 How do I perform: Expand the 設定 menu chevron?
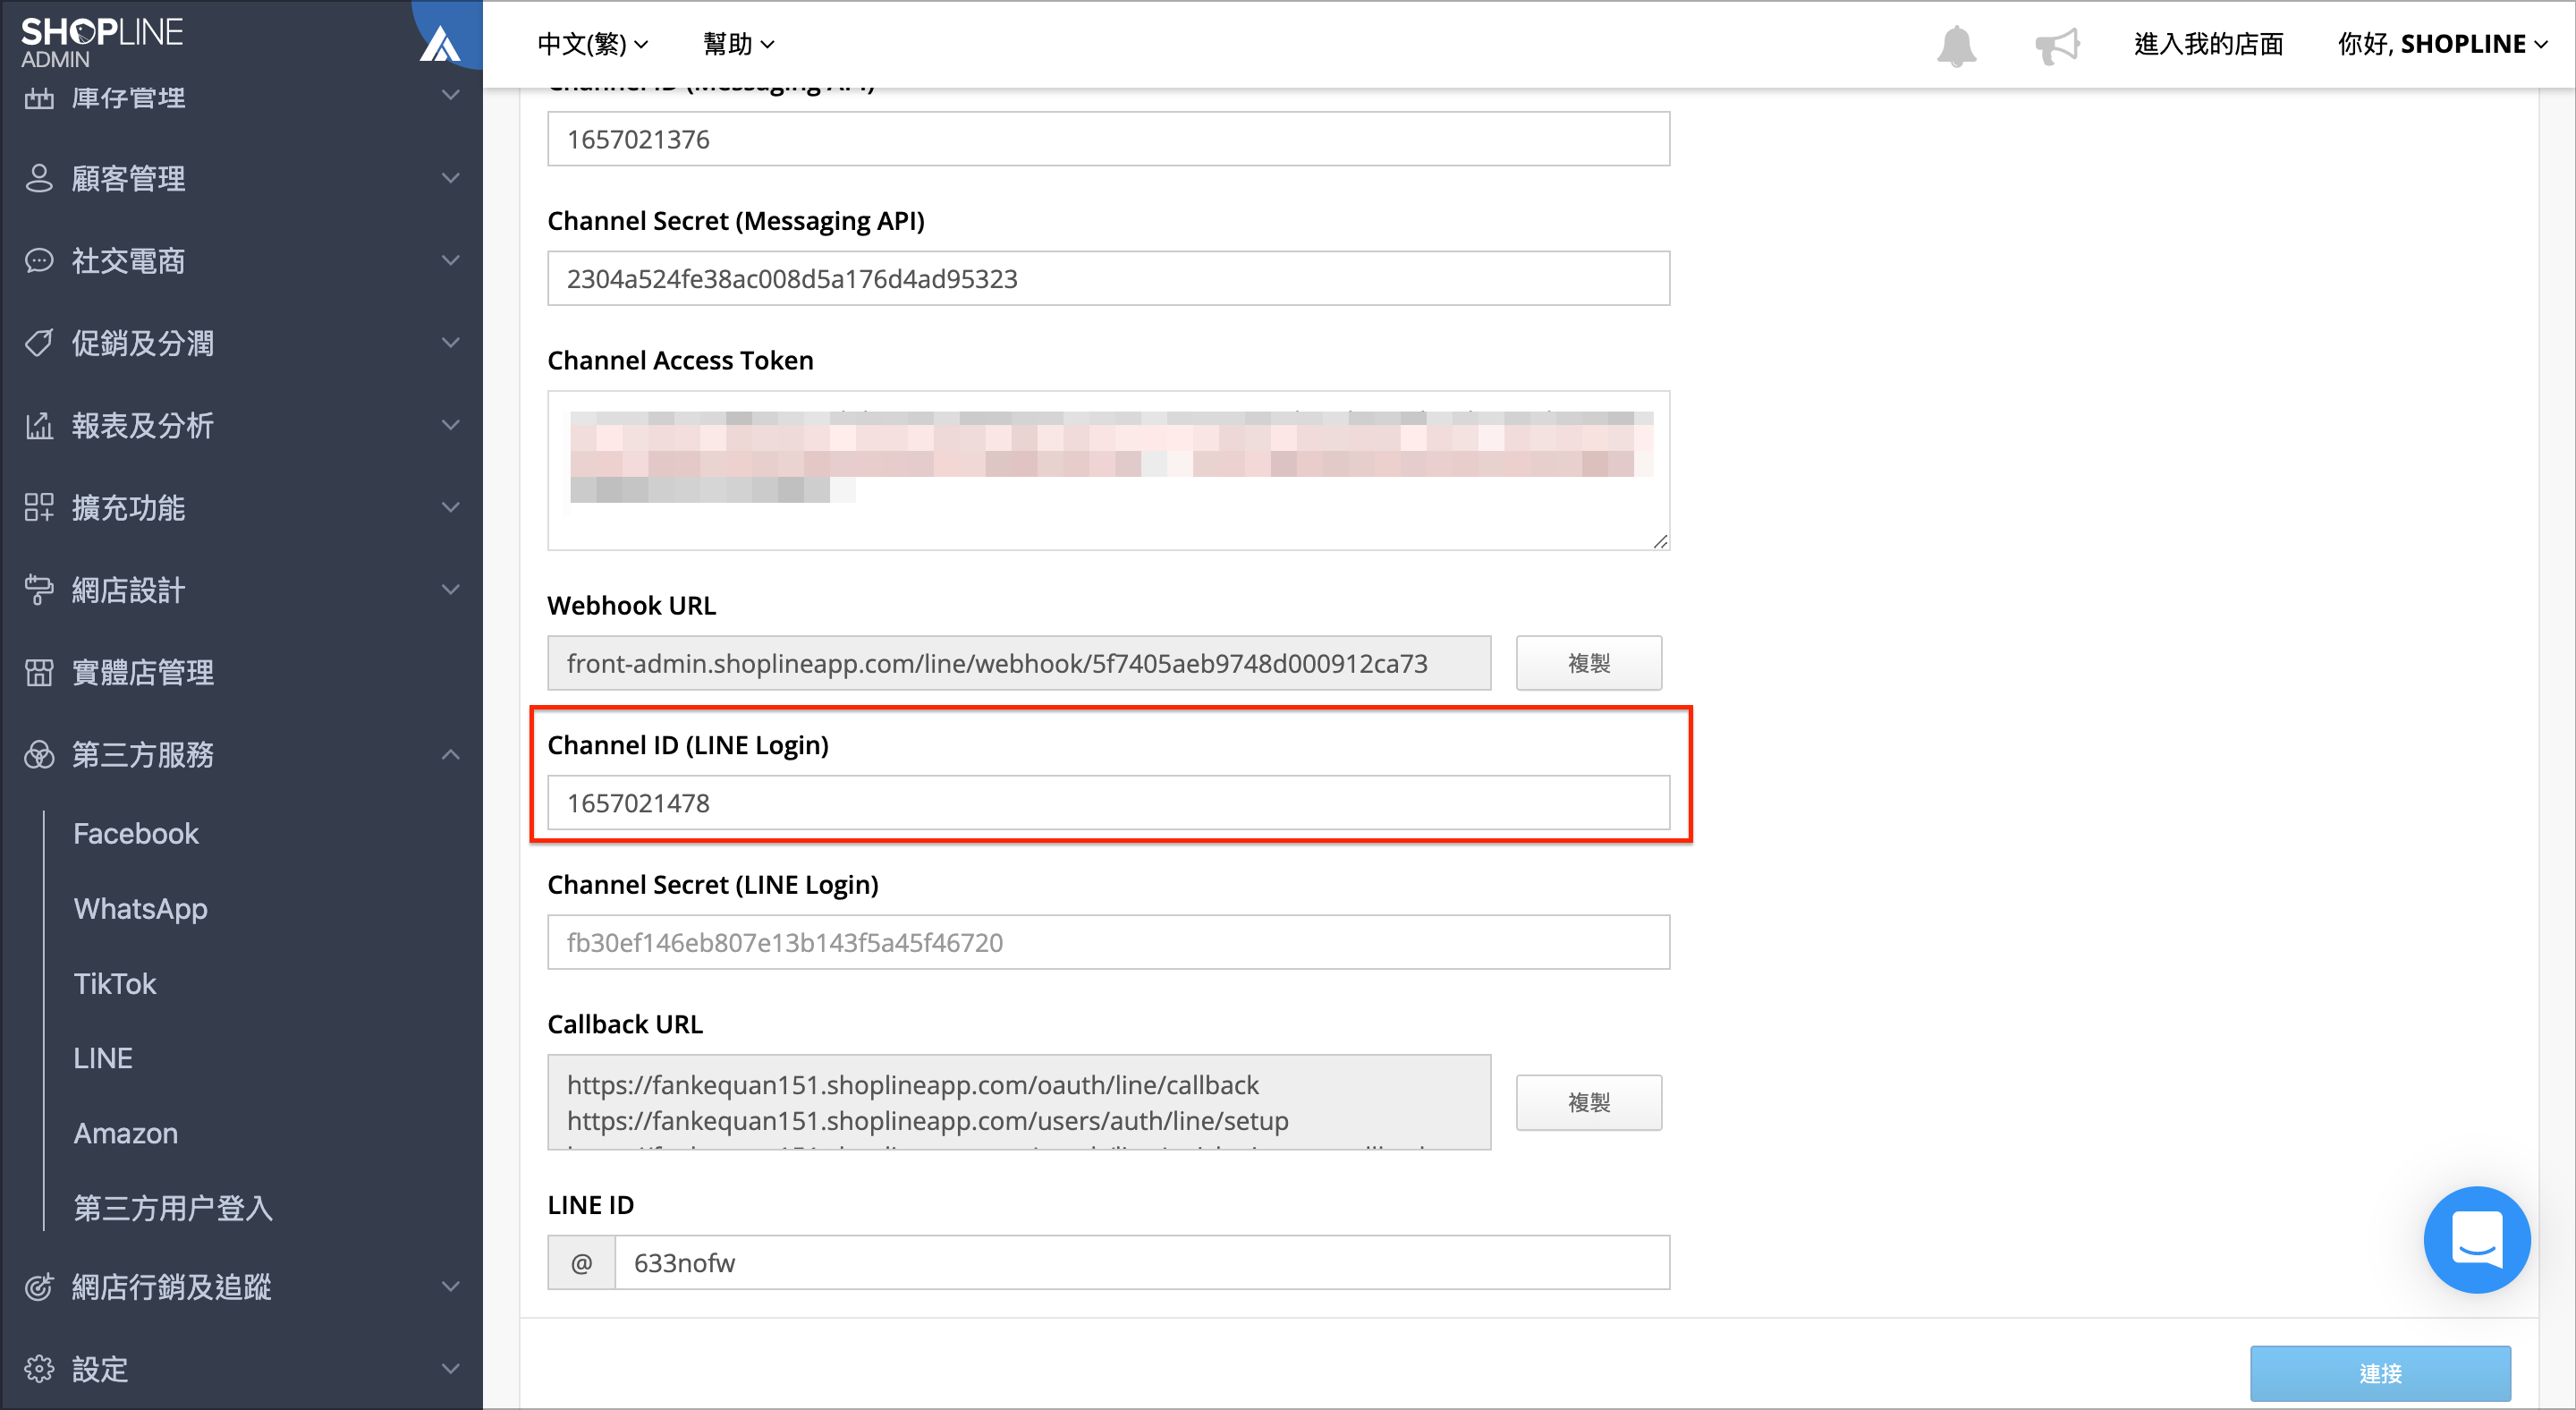tap(451, 1368)
